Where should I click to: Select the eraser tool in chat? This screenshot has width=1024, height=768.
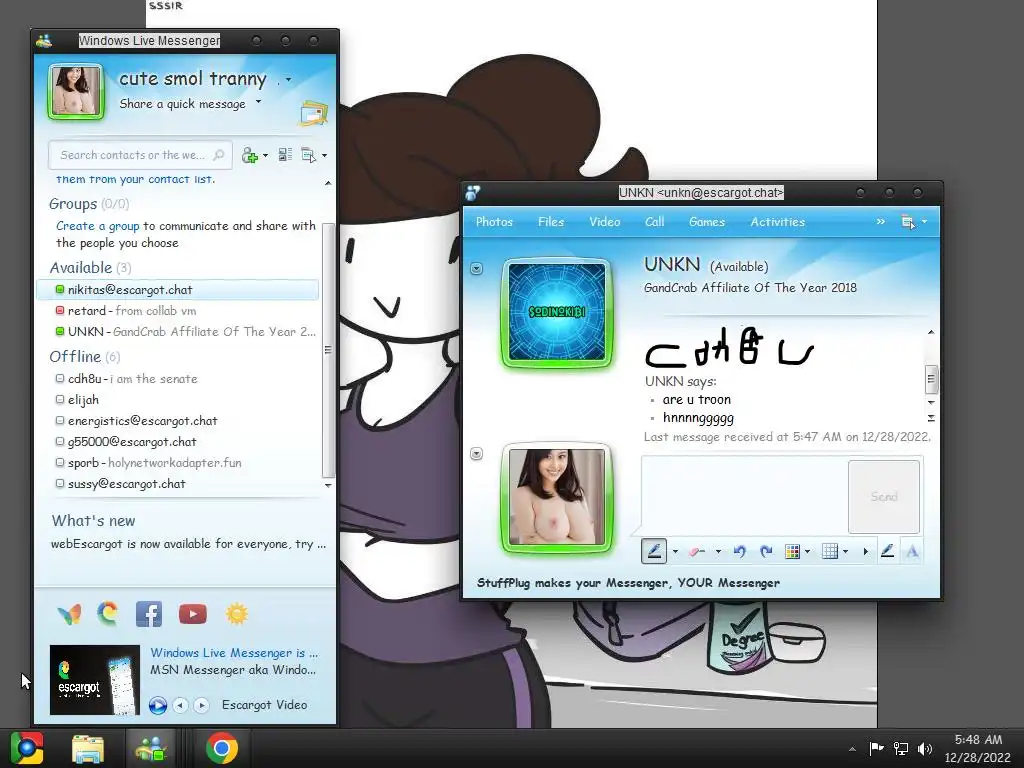(696, 552)
